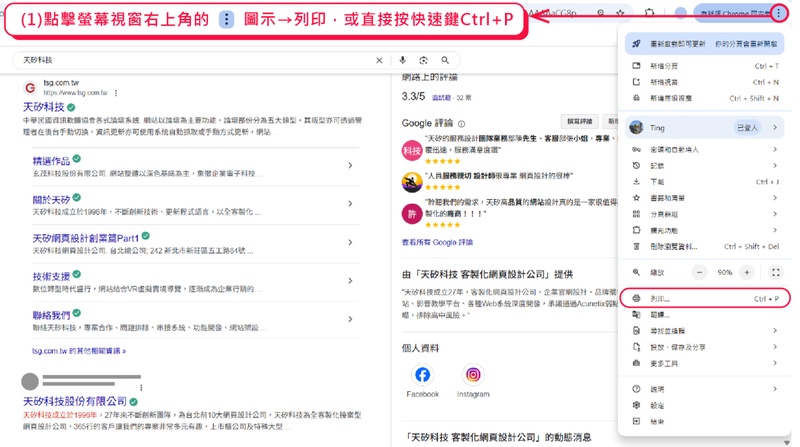Click the new tab icon in the menu
The height and width of the screenshot is (447, 800).
coord(636,66)
